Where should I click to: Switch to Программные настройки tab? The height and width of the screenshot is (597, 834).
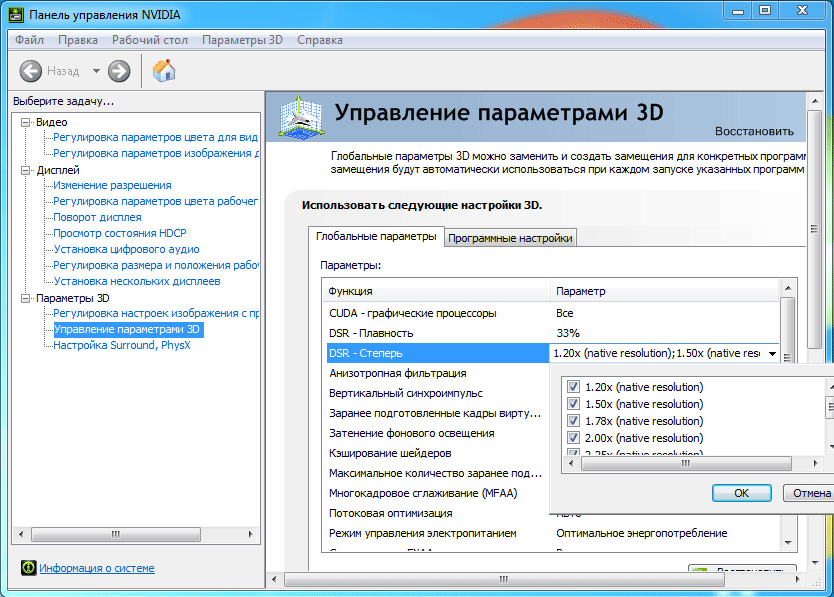(510, 238)
